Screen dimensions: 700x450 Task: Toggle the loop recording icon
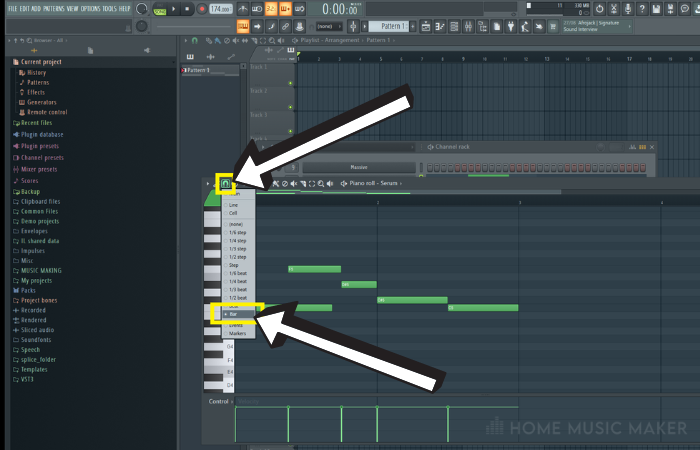click(x=300, y=8)
